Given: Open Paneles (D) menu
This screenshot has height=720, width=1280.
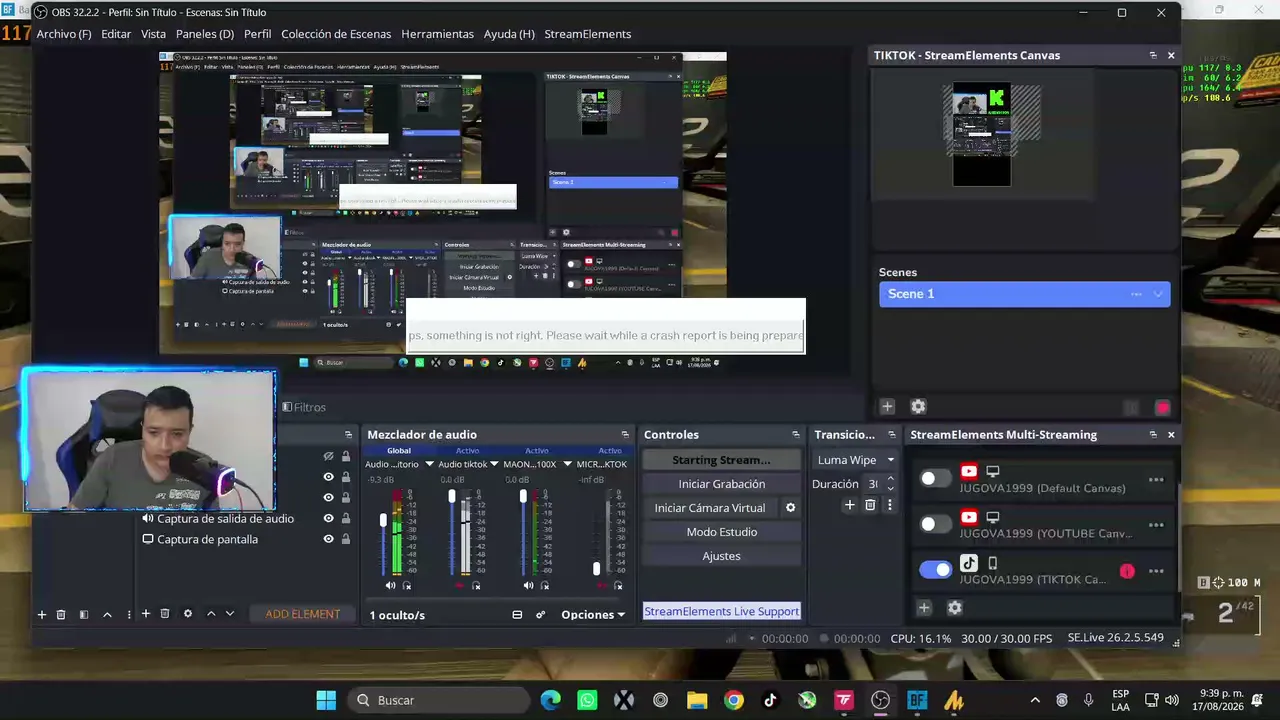Looking at the screenshot, I should pos(205,34).
